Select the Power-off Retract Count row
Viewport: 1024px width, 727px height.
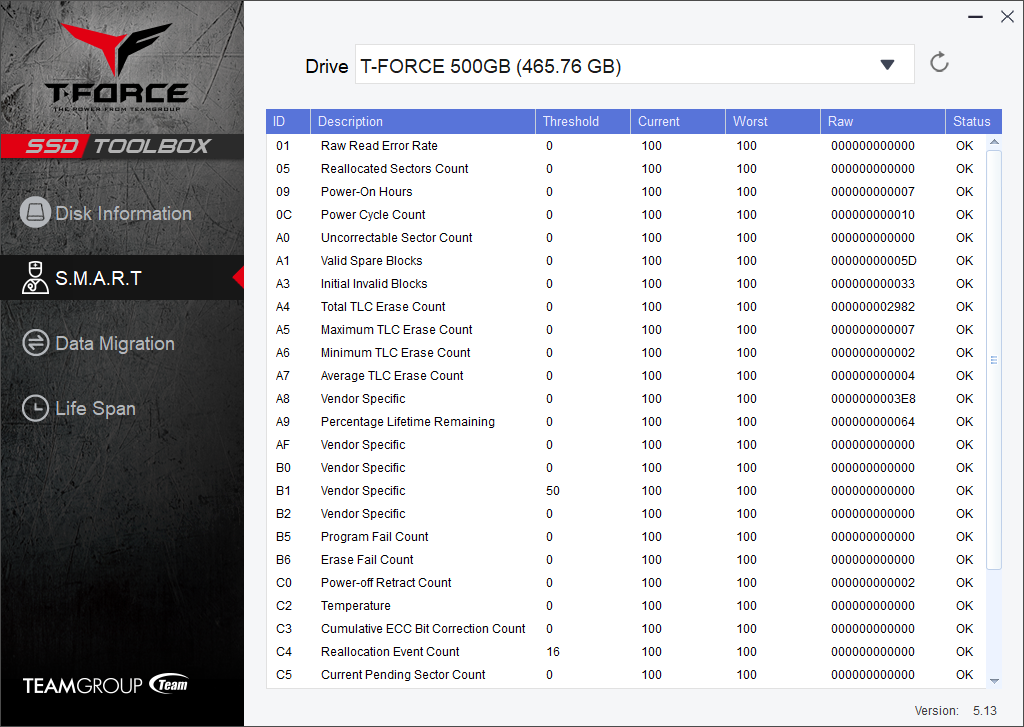coord(626,583)
